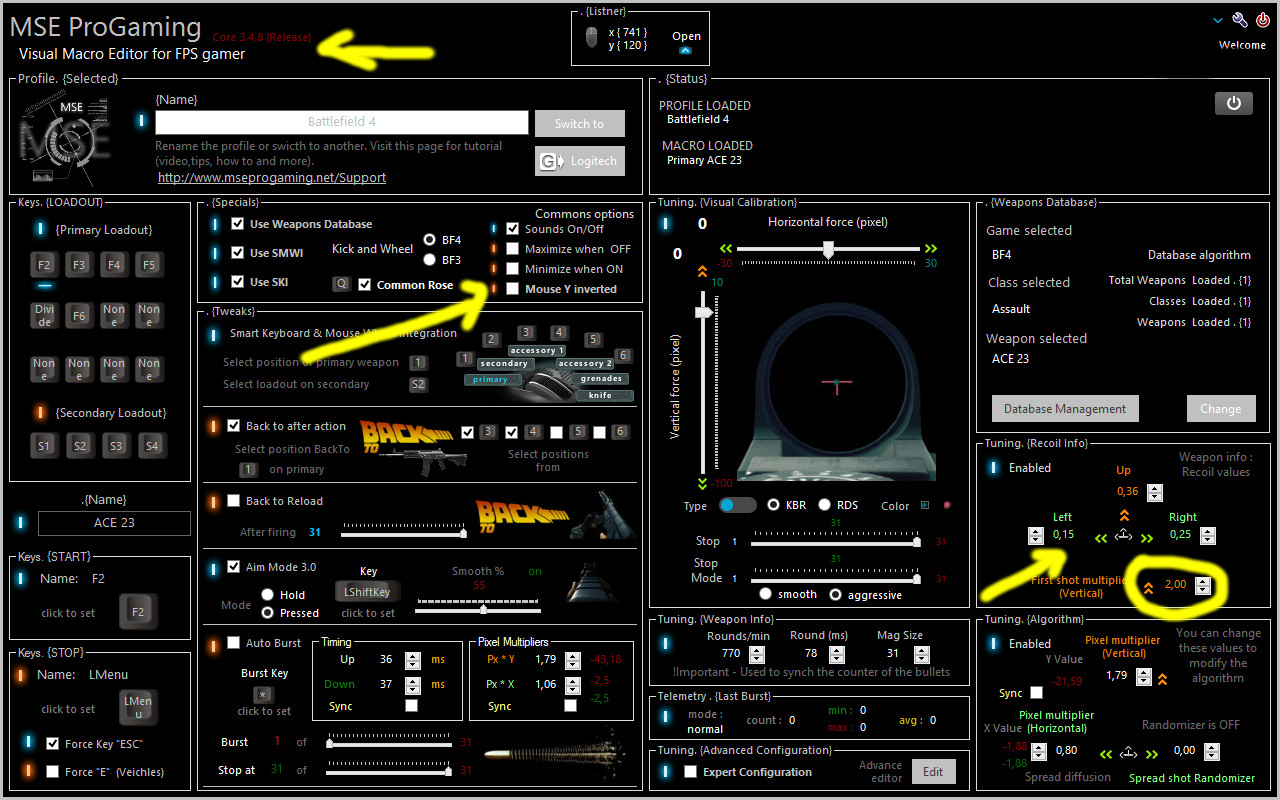Toggle the Use SKI checkbox
This screenshot has height=800, width=1280.
pyautogui.click(x=237, y=282)
